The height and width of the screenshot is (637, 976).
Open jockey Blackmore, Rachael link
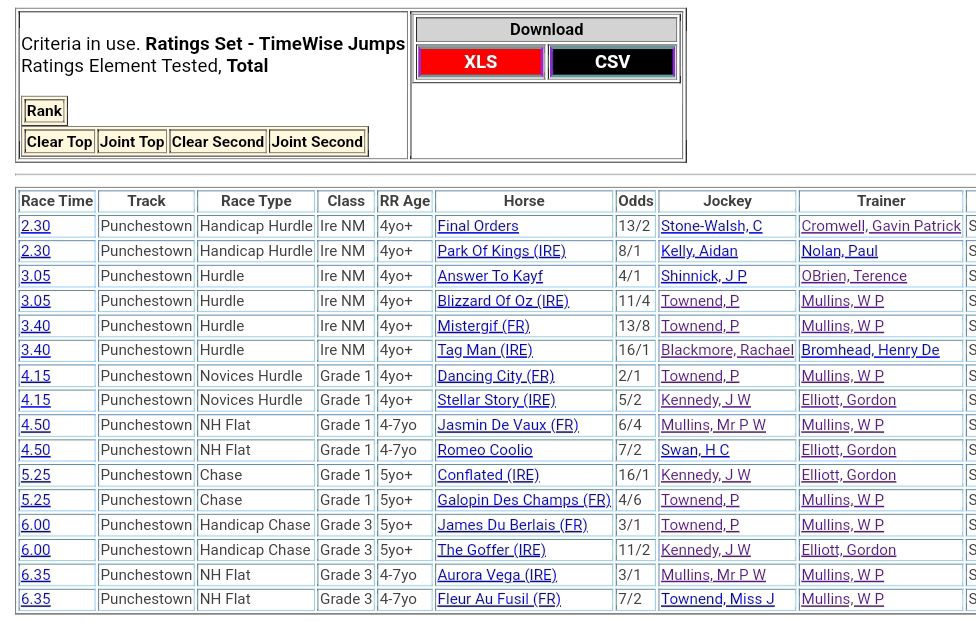(727, 350)
